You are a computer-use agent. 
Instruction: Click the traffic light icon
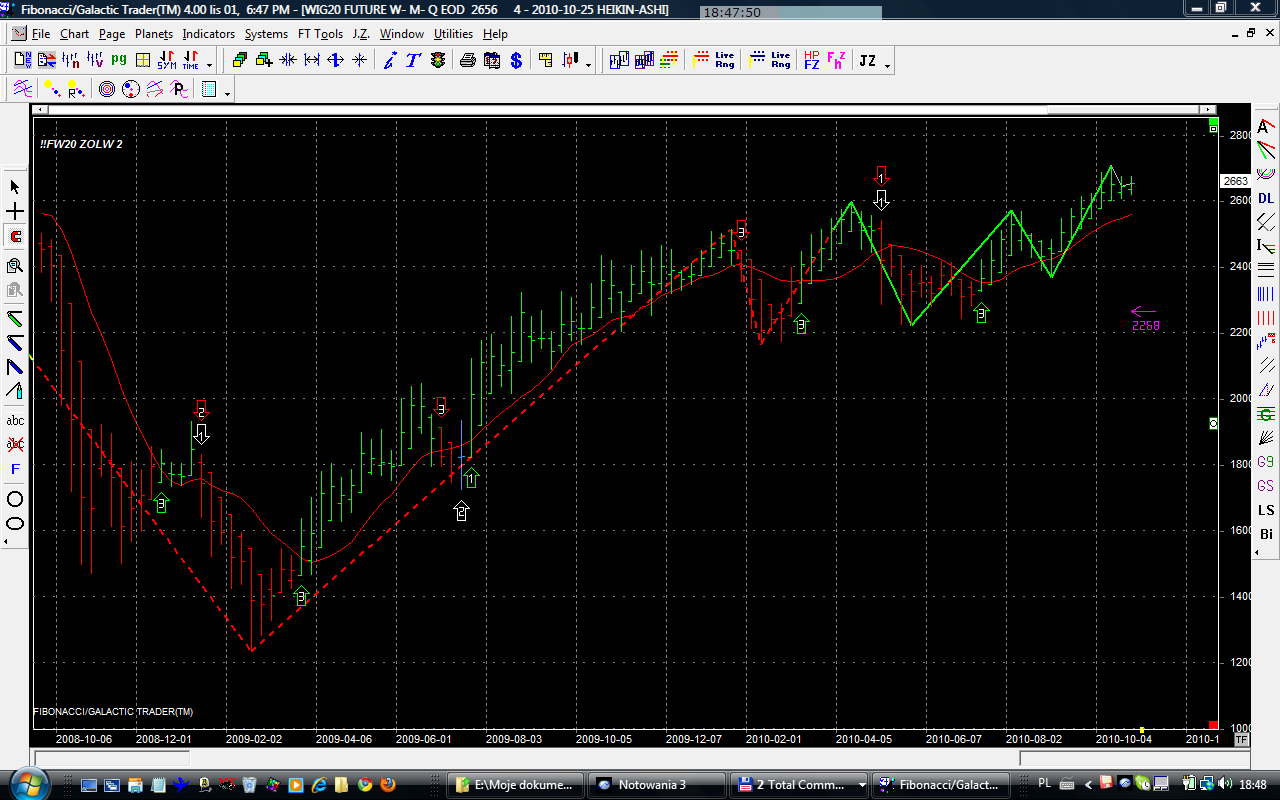[x=438, y=61]
